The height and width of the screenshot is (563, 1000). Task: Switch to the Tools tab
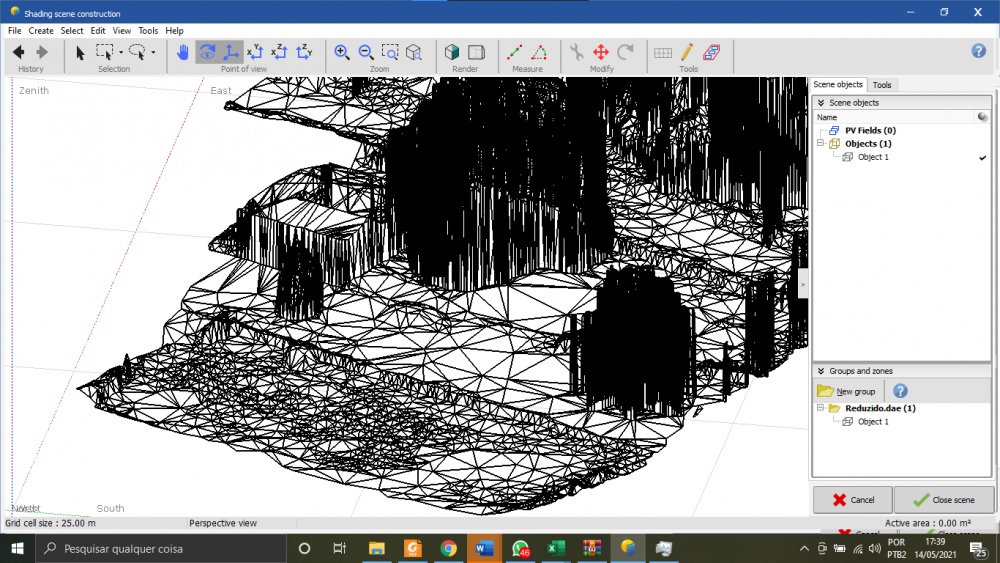[882, 85]
